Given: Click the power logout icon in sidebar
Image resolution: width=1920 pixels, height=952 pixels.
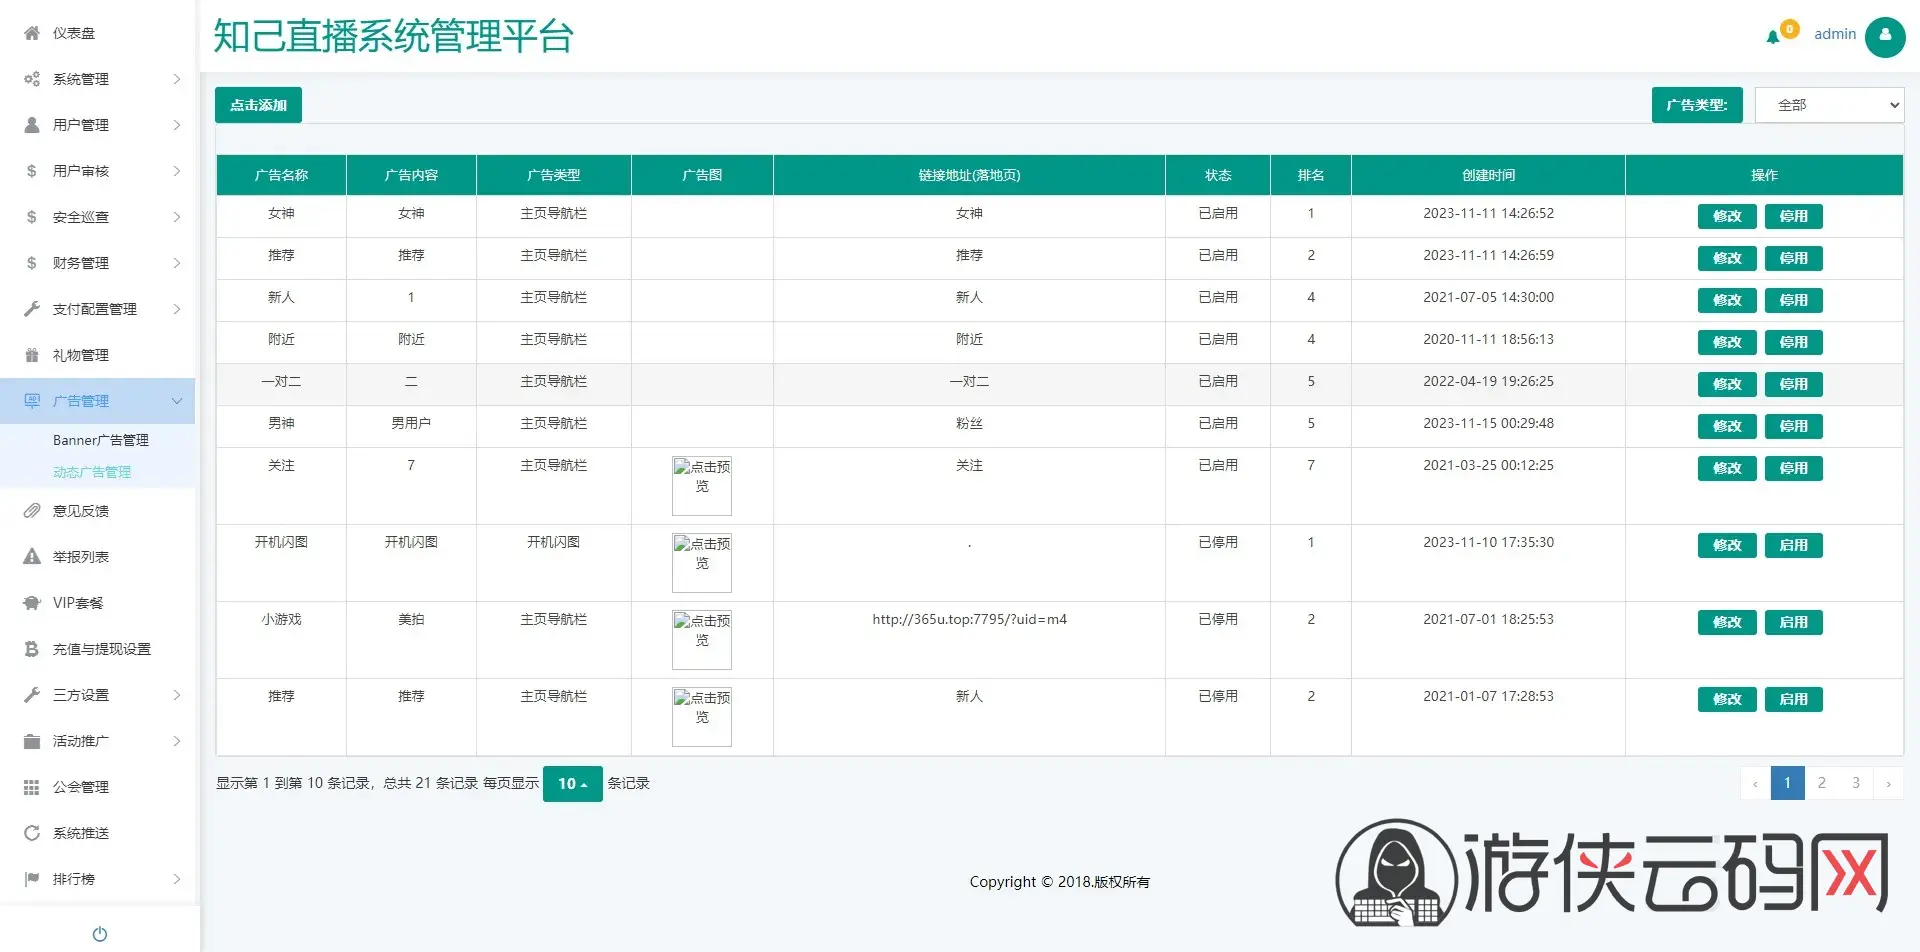Looking at the screenshot, I should coord(100,934).
